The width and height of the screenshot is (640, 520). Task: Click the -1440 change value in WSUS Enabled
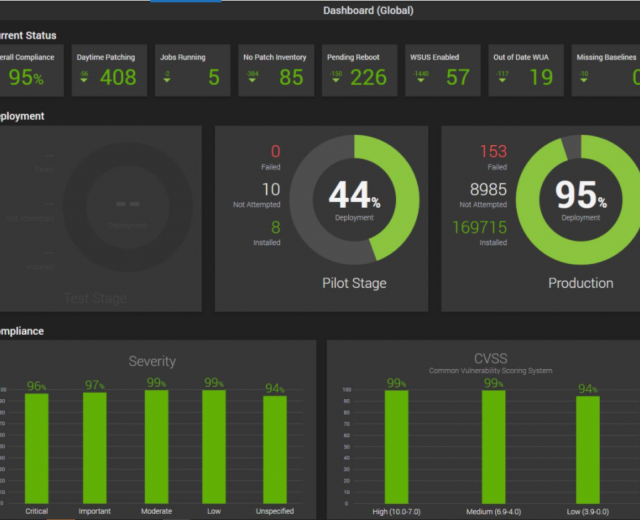click(x=420, y=74)
